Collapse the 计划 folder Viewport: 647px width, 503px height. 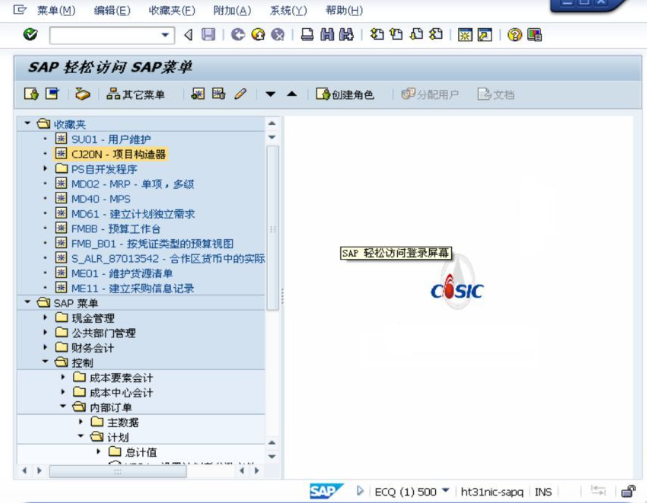[x=81, y=436]
